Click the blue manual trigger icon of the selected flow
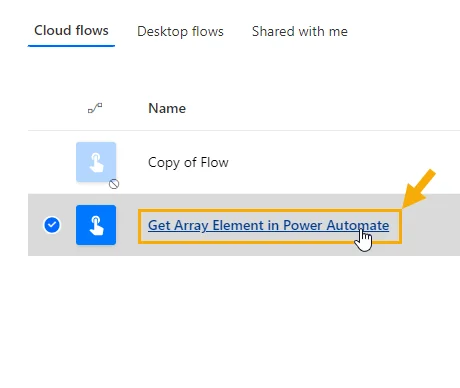 pyautogui.click(x=96, y=225)
